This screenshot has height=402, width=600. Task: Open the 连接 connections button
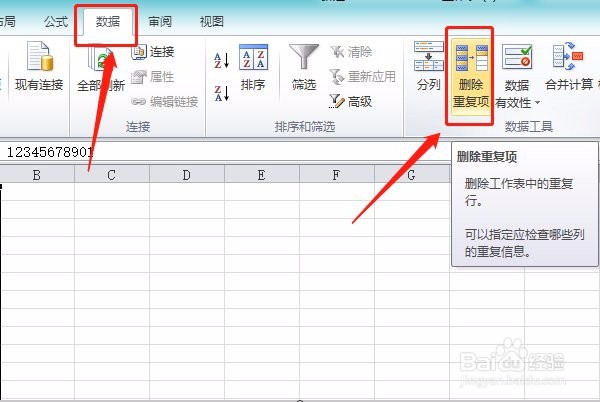tap(153, 52)
